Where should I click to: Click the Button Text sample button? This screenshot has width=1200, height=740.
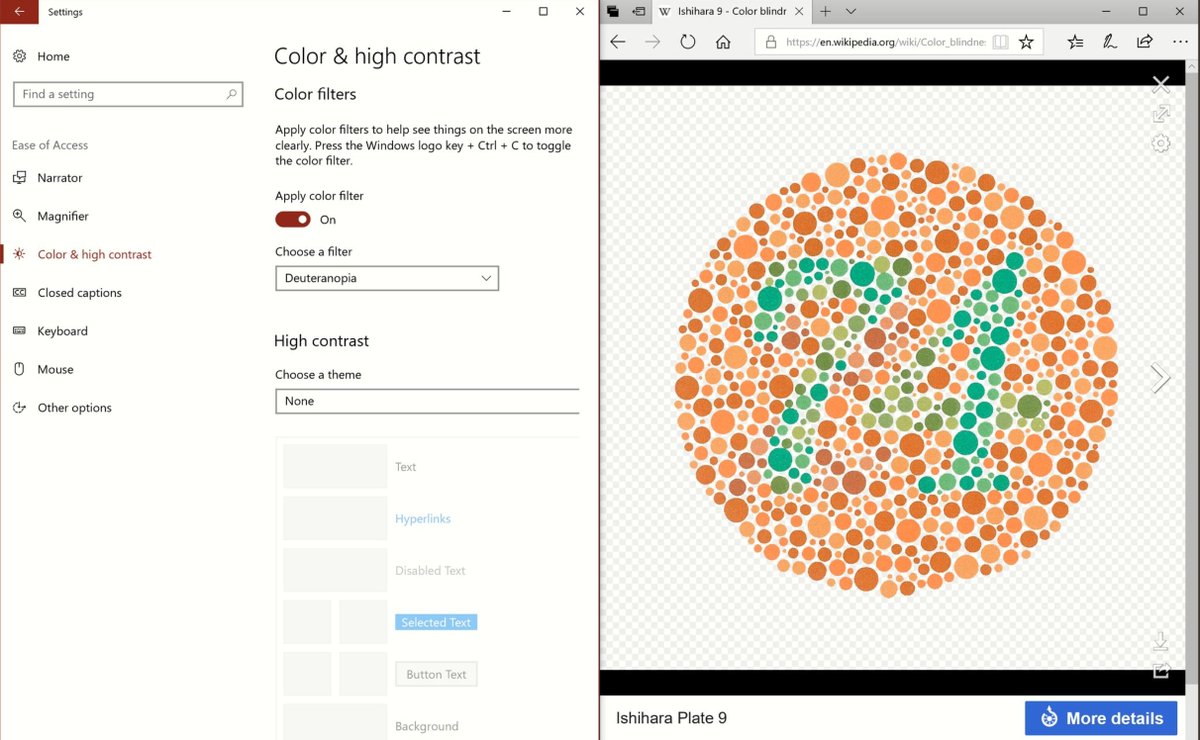click(436, 674)
